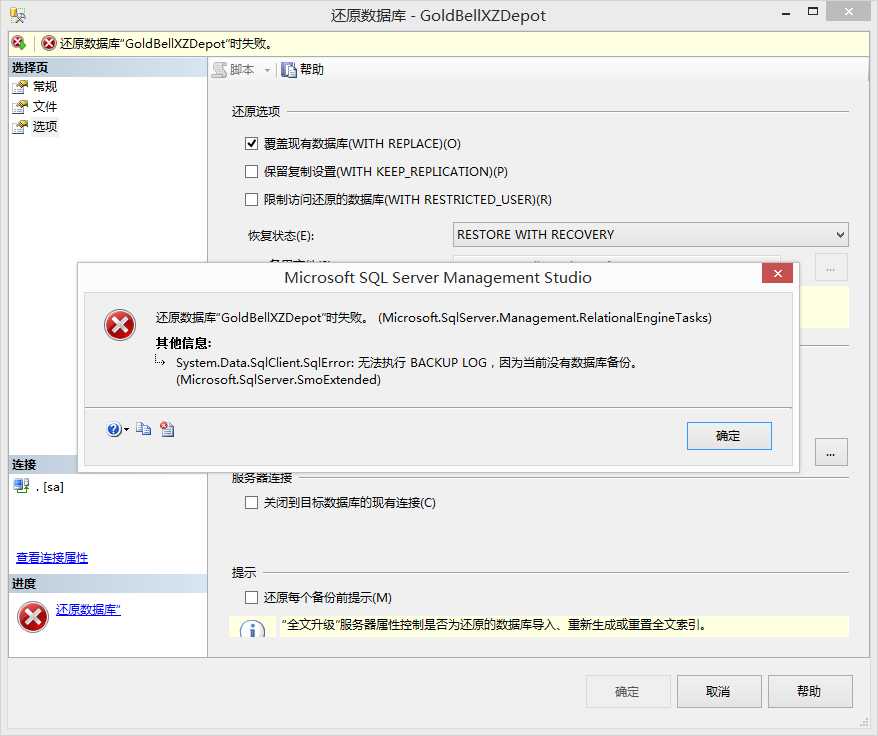The width and height of the screenshot is (878, 736).
Task: Maximize the restore database window
Action: (813, 12)
